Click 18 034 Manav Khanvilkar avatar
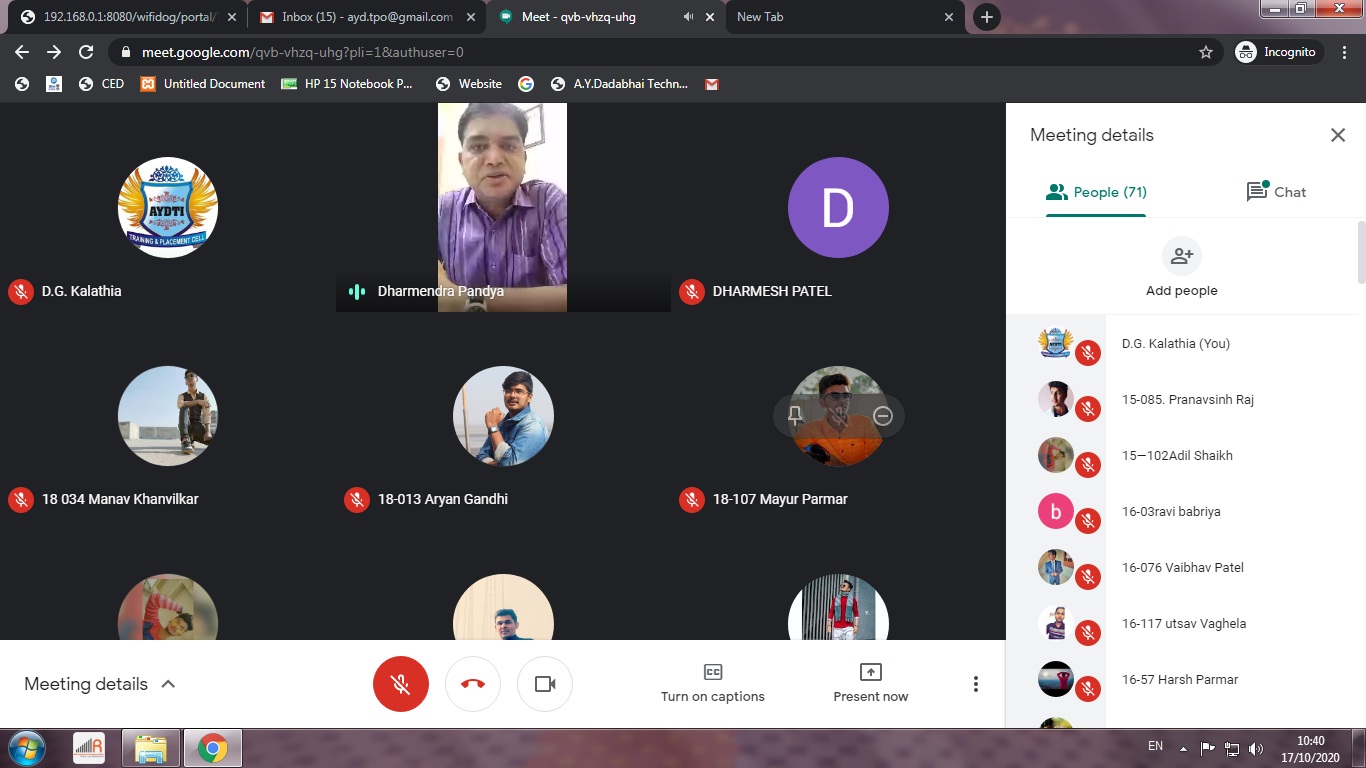 point(168,416)
